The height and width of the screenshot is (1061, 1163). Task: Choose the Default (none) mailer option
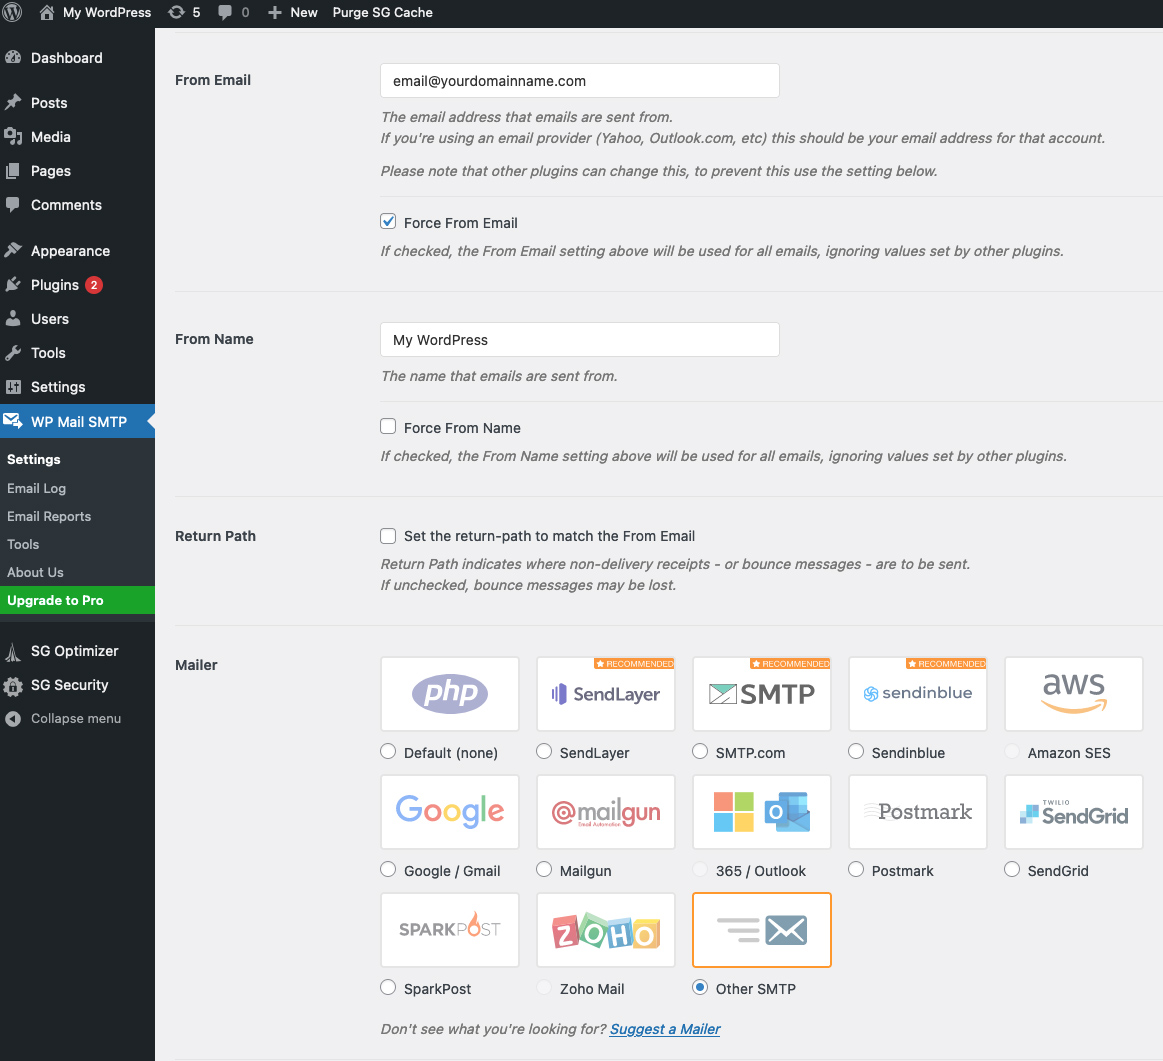coord(387,751)
